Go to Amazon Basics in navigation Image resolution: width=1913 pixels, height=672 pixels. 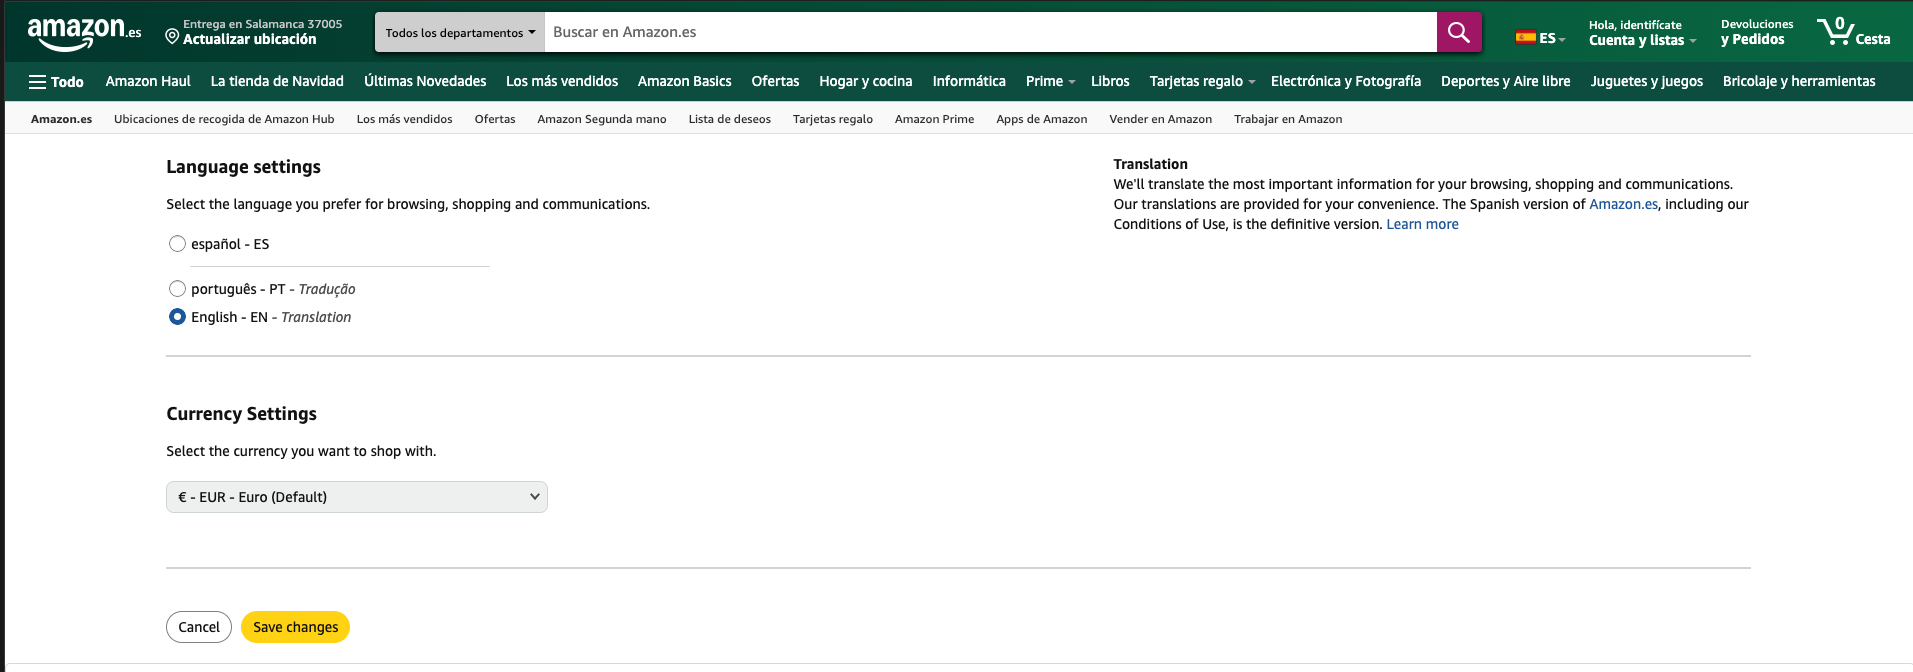tap(684, 82)
